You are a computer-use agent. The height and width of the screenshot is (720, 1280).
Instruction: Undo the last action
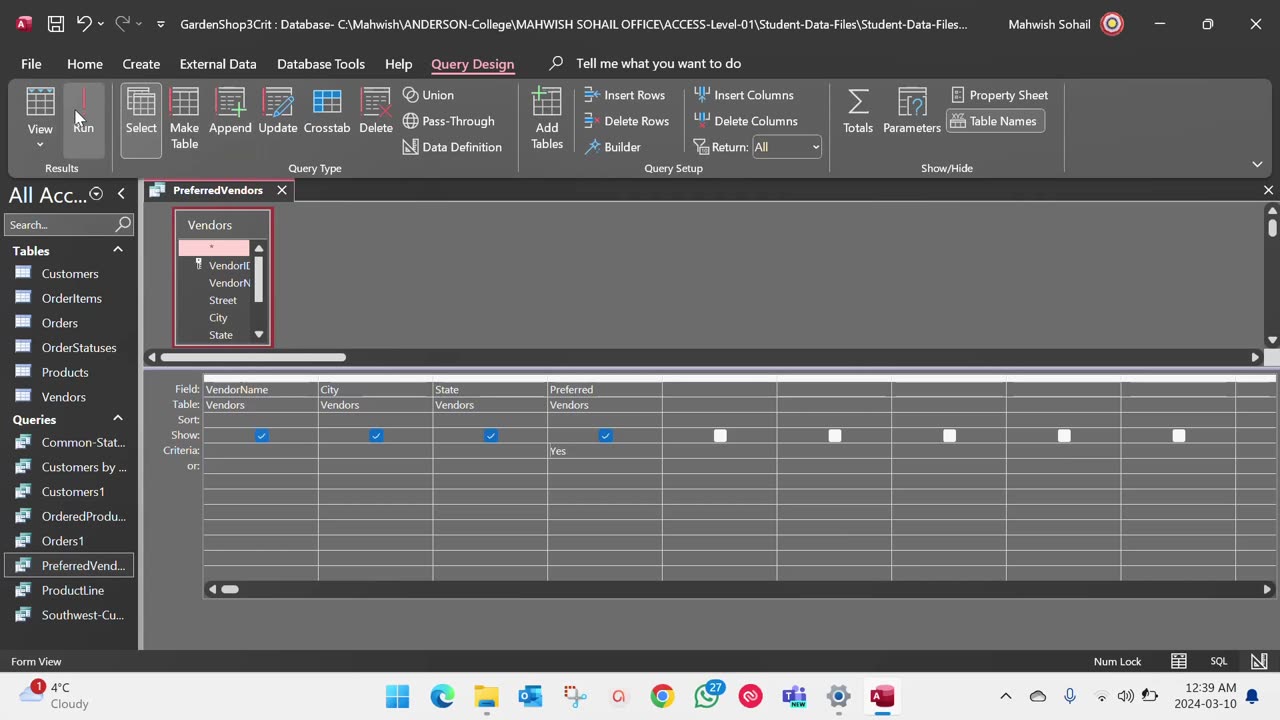coord(84,24)
